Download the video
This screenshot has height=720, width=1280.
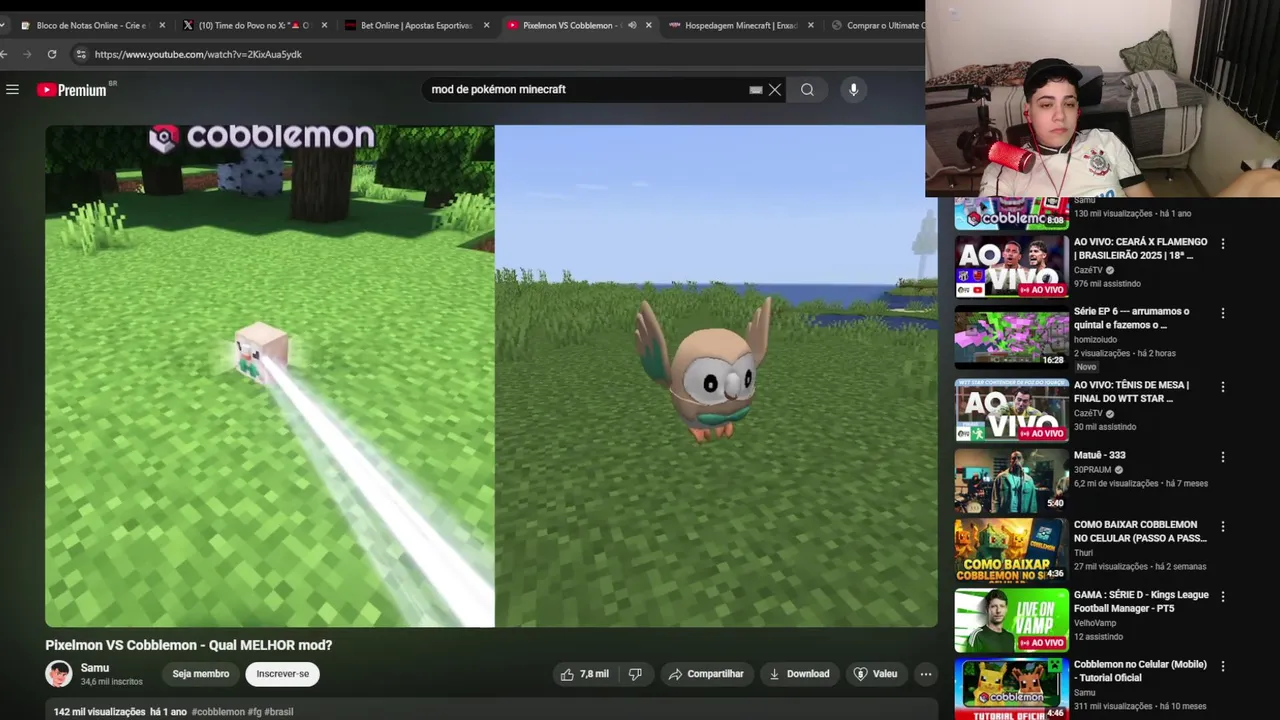(799, 674)
